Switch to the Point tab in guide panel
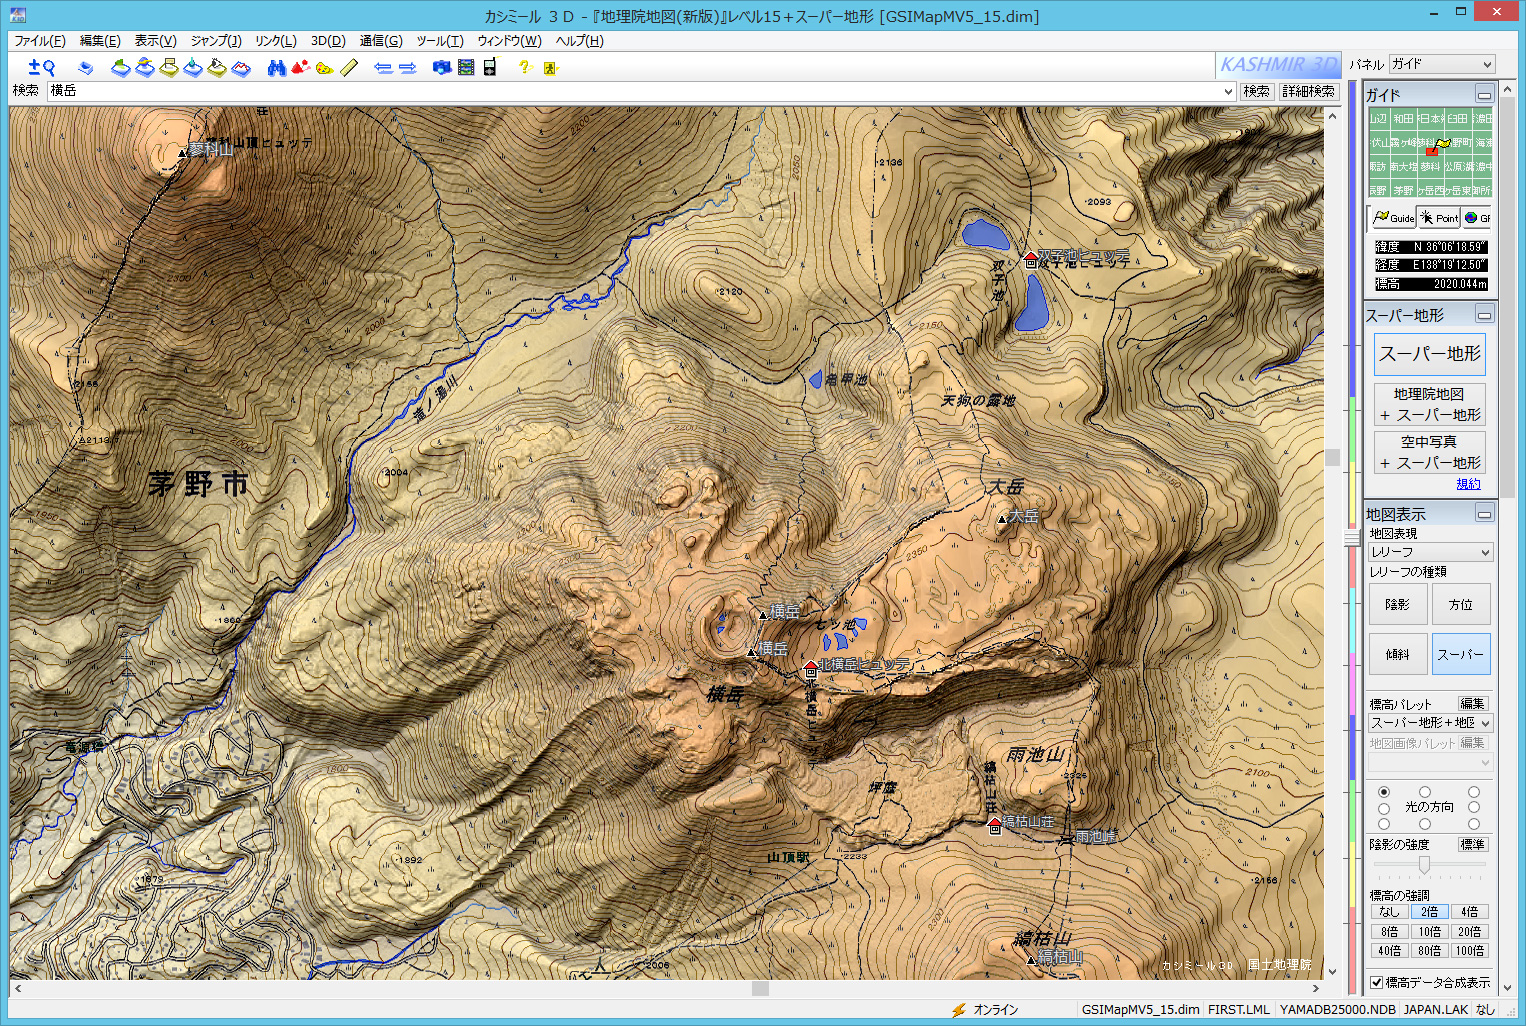The height and width of the screenshot is (1026, 1526). [1438, 218]
